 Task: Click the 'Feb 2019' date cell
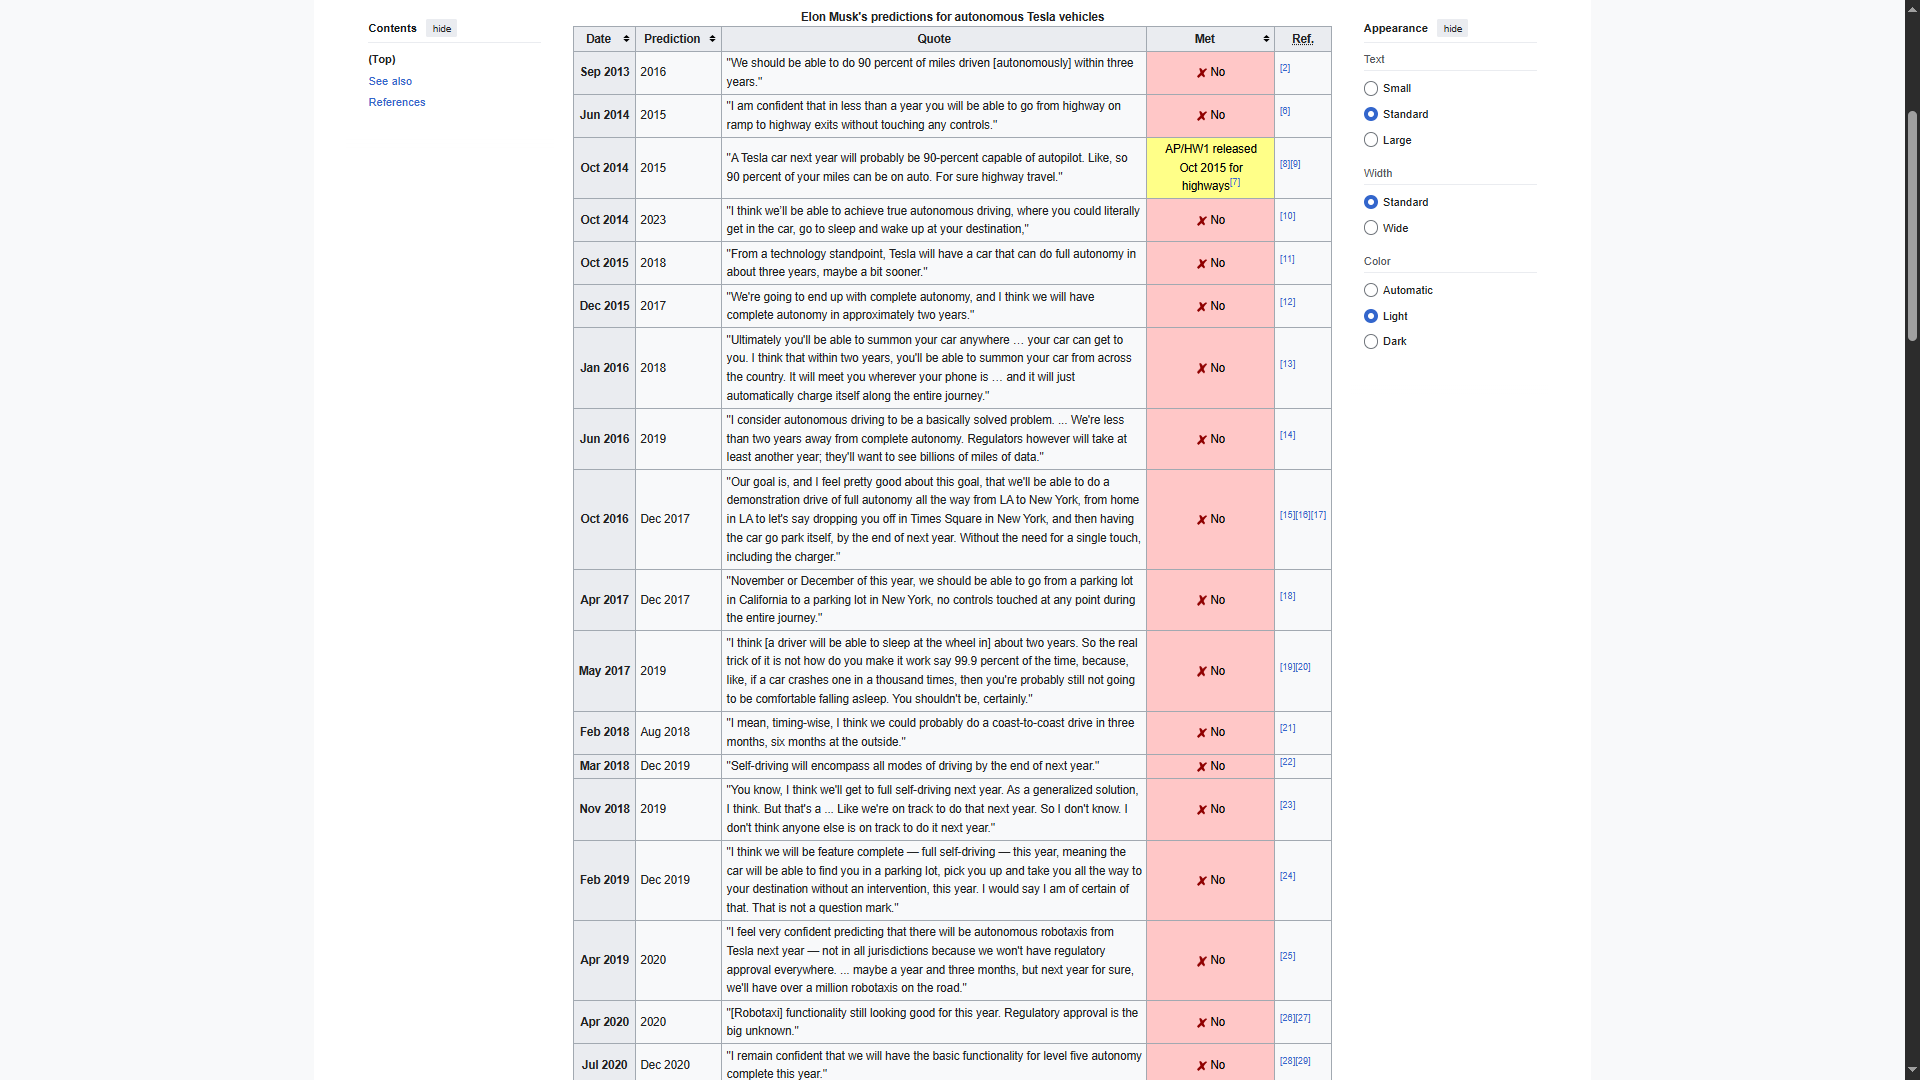coord(604,881)
